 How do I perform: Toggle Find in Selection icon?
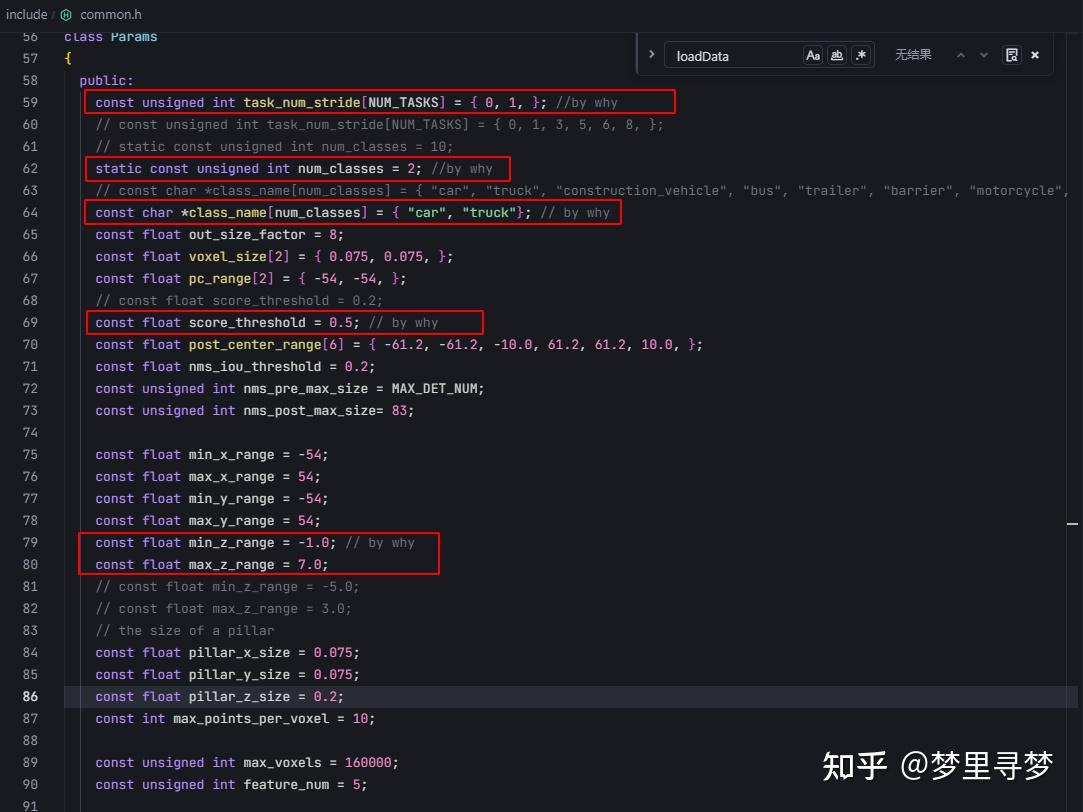[1012, 55]
